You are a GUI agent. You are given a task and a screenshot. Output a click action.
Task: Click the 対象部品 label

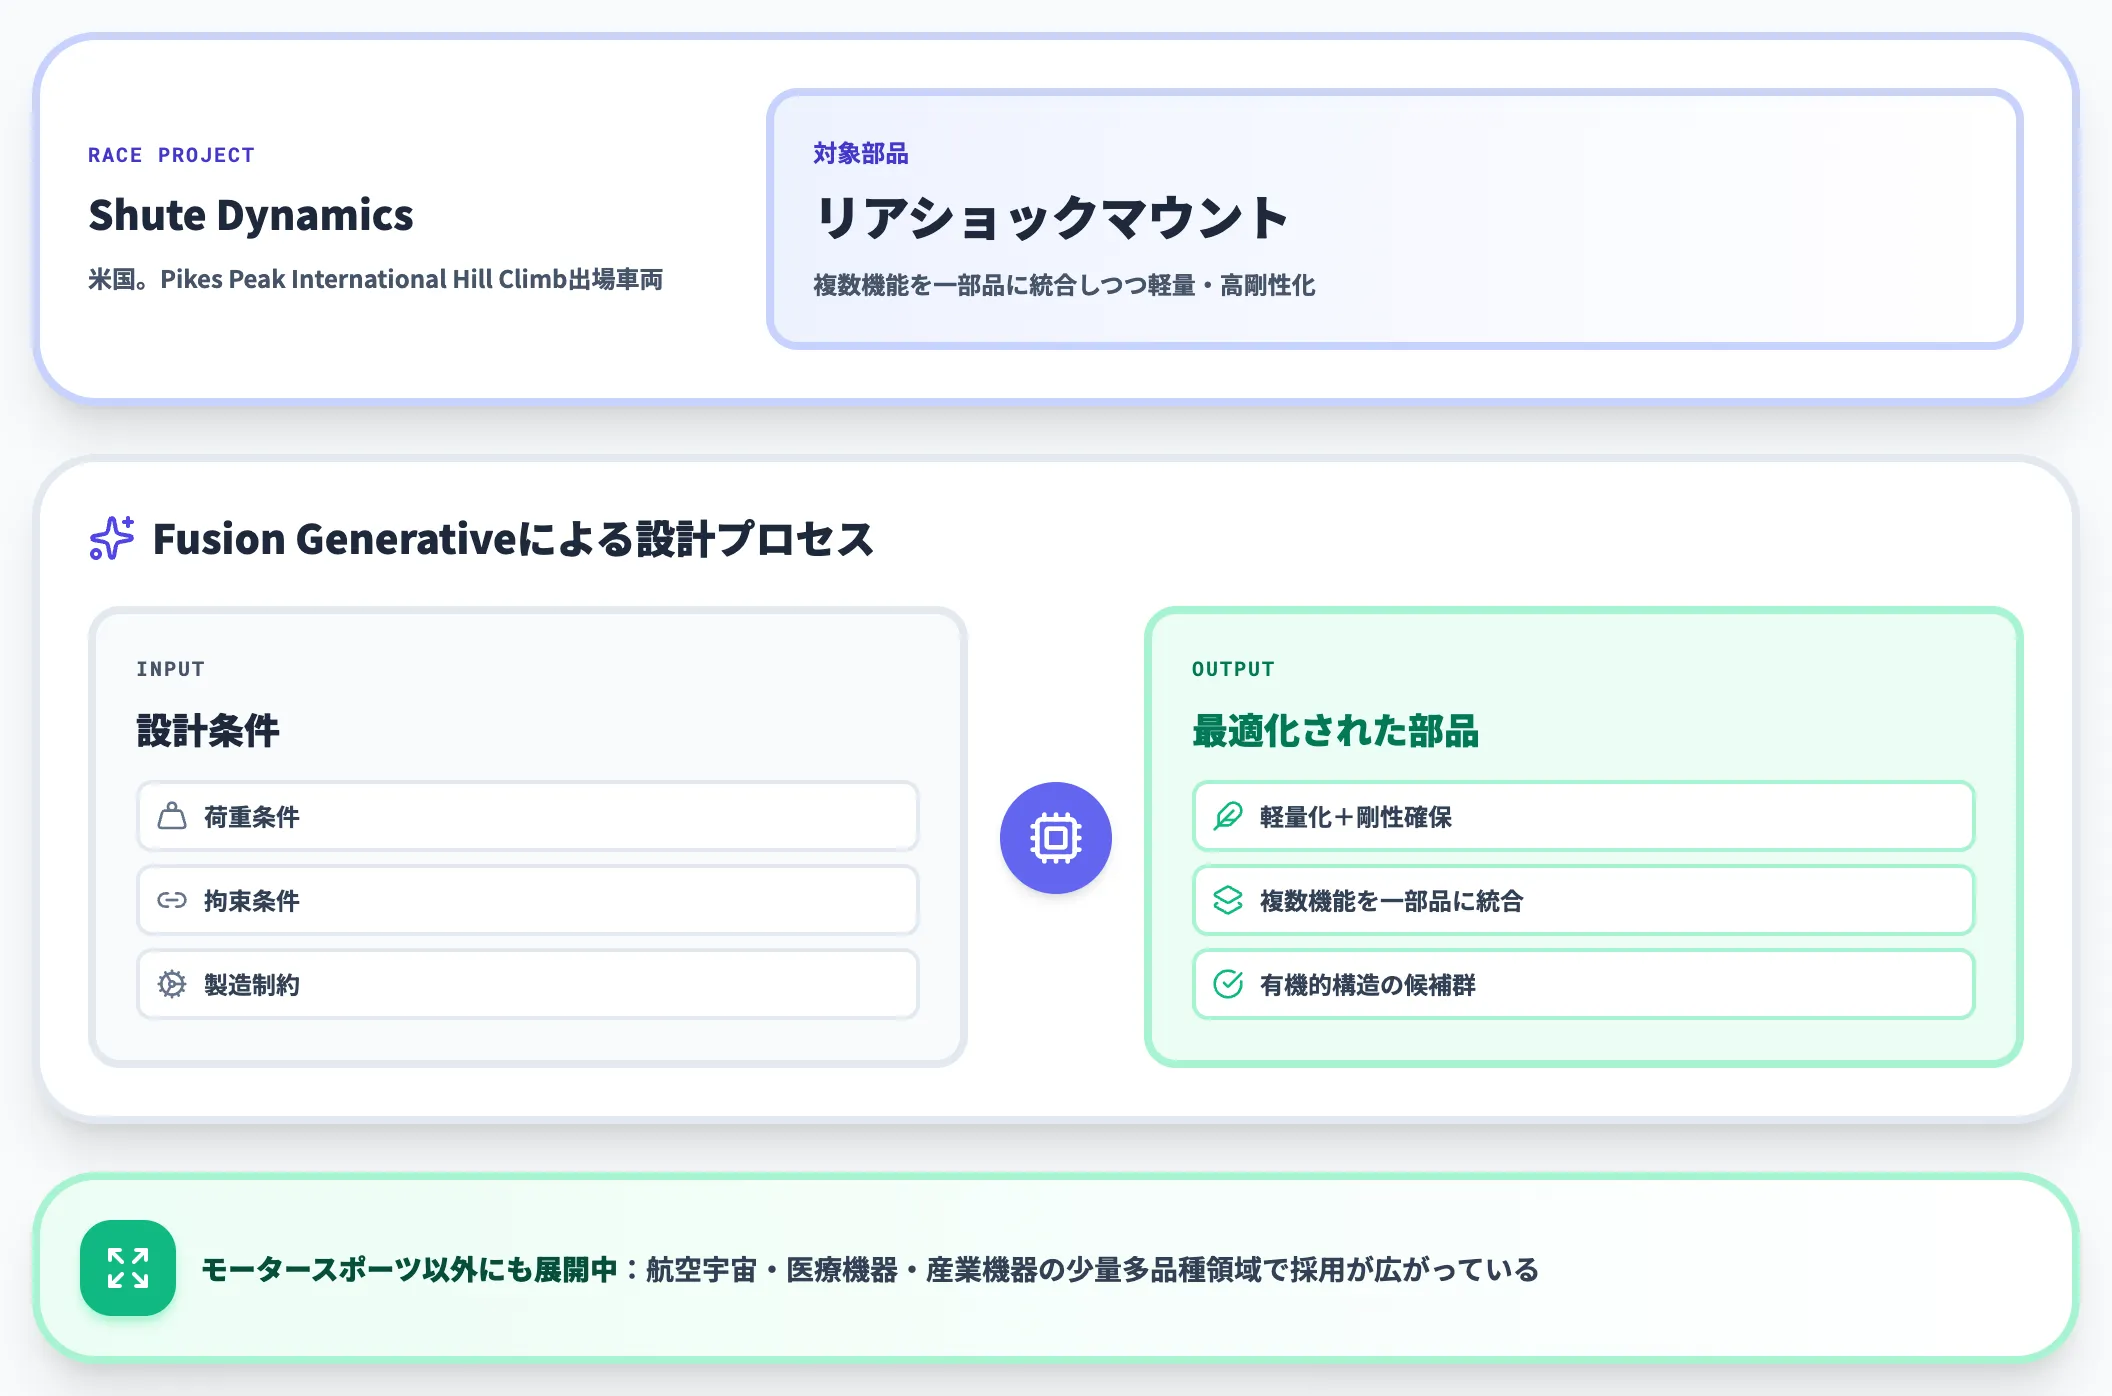pos(861,153)
